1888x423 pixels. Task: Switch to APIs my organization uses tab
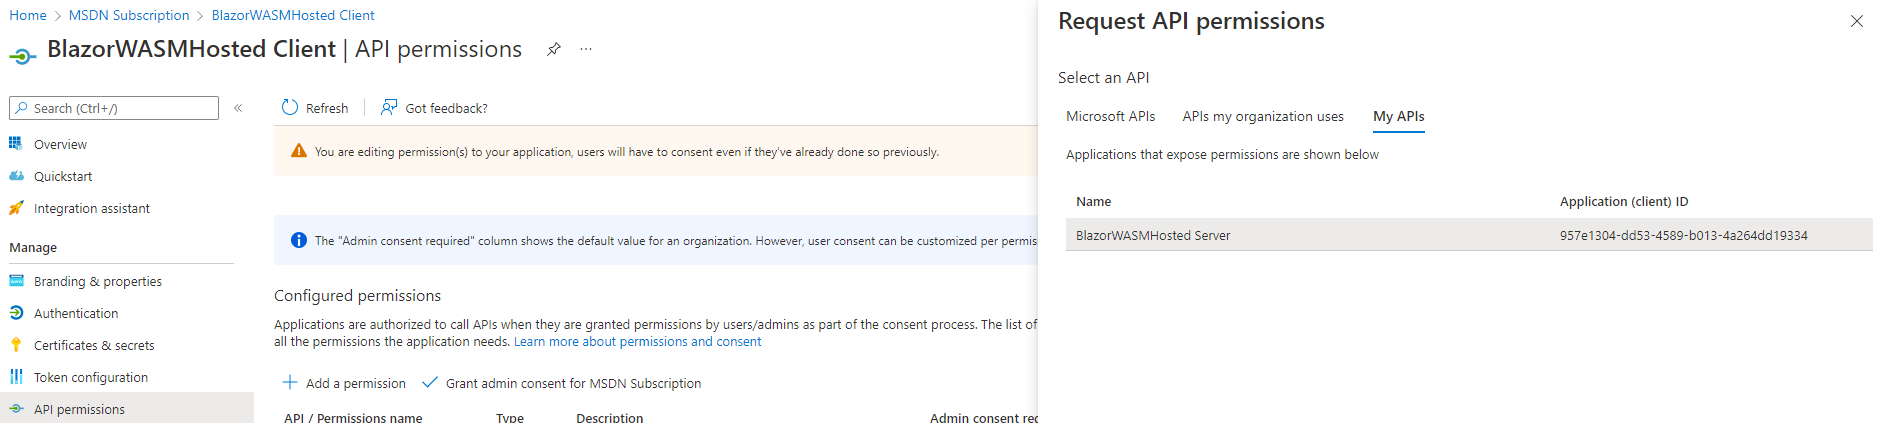tap(1262, 116)
